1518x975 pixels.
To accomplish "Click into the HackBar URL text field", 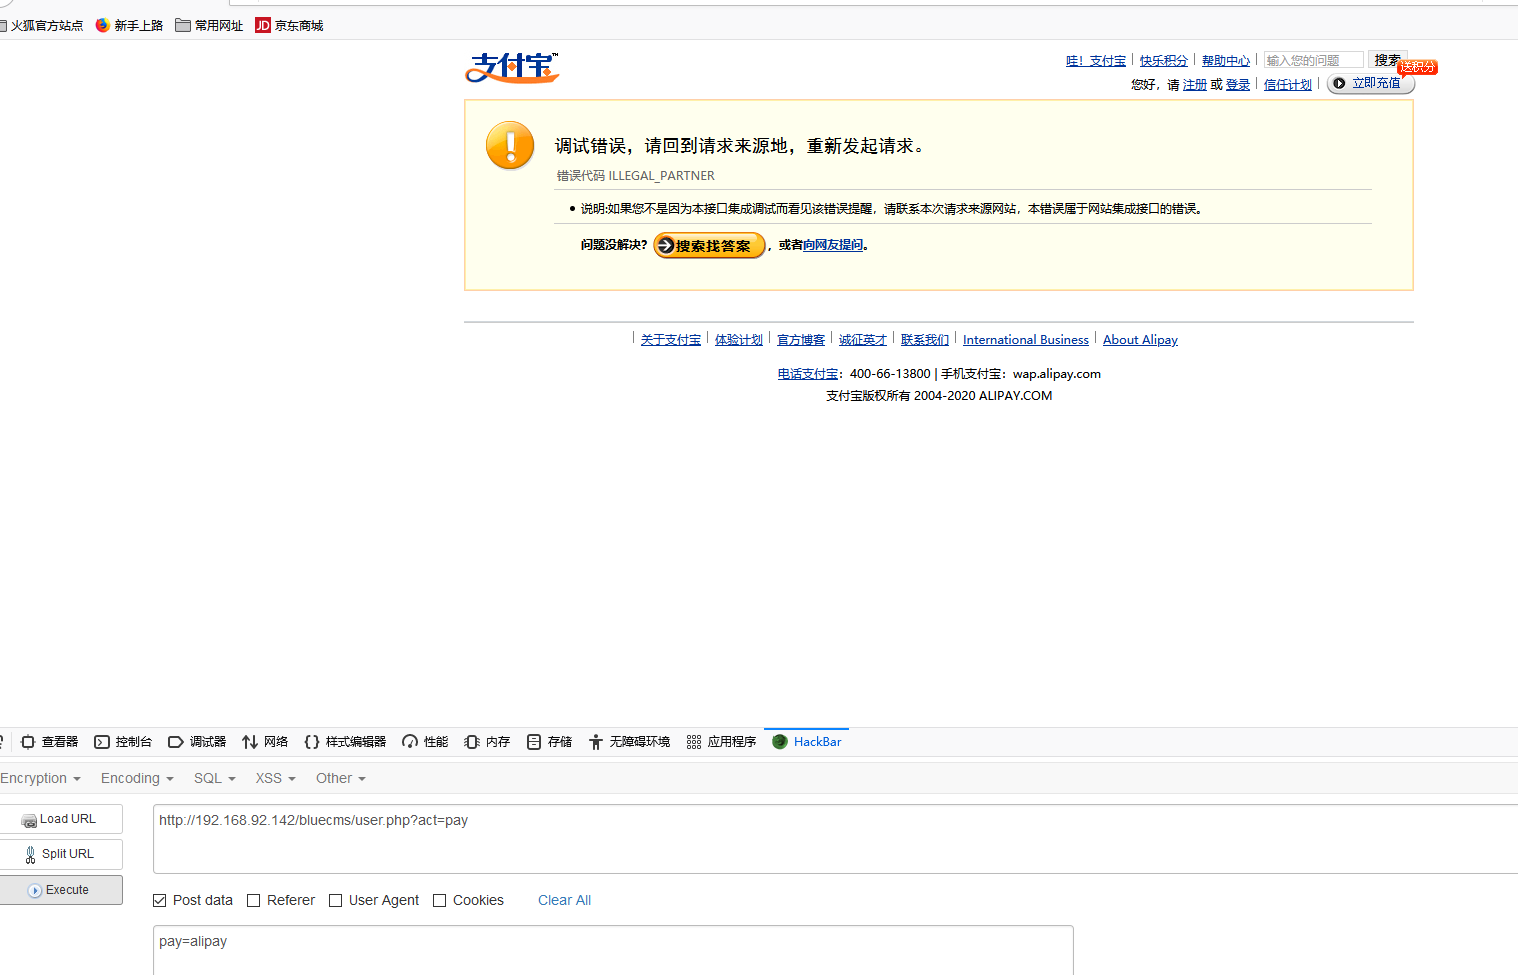I will tap(835, 839).
